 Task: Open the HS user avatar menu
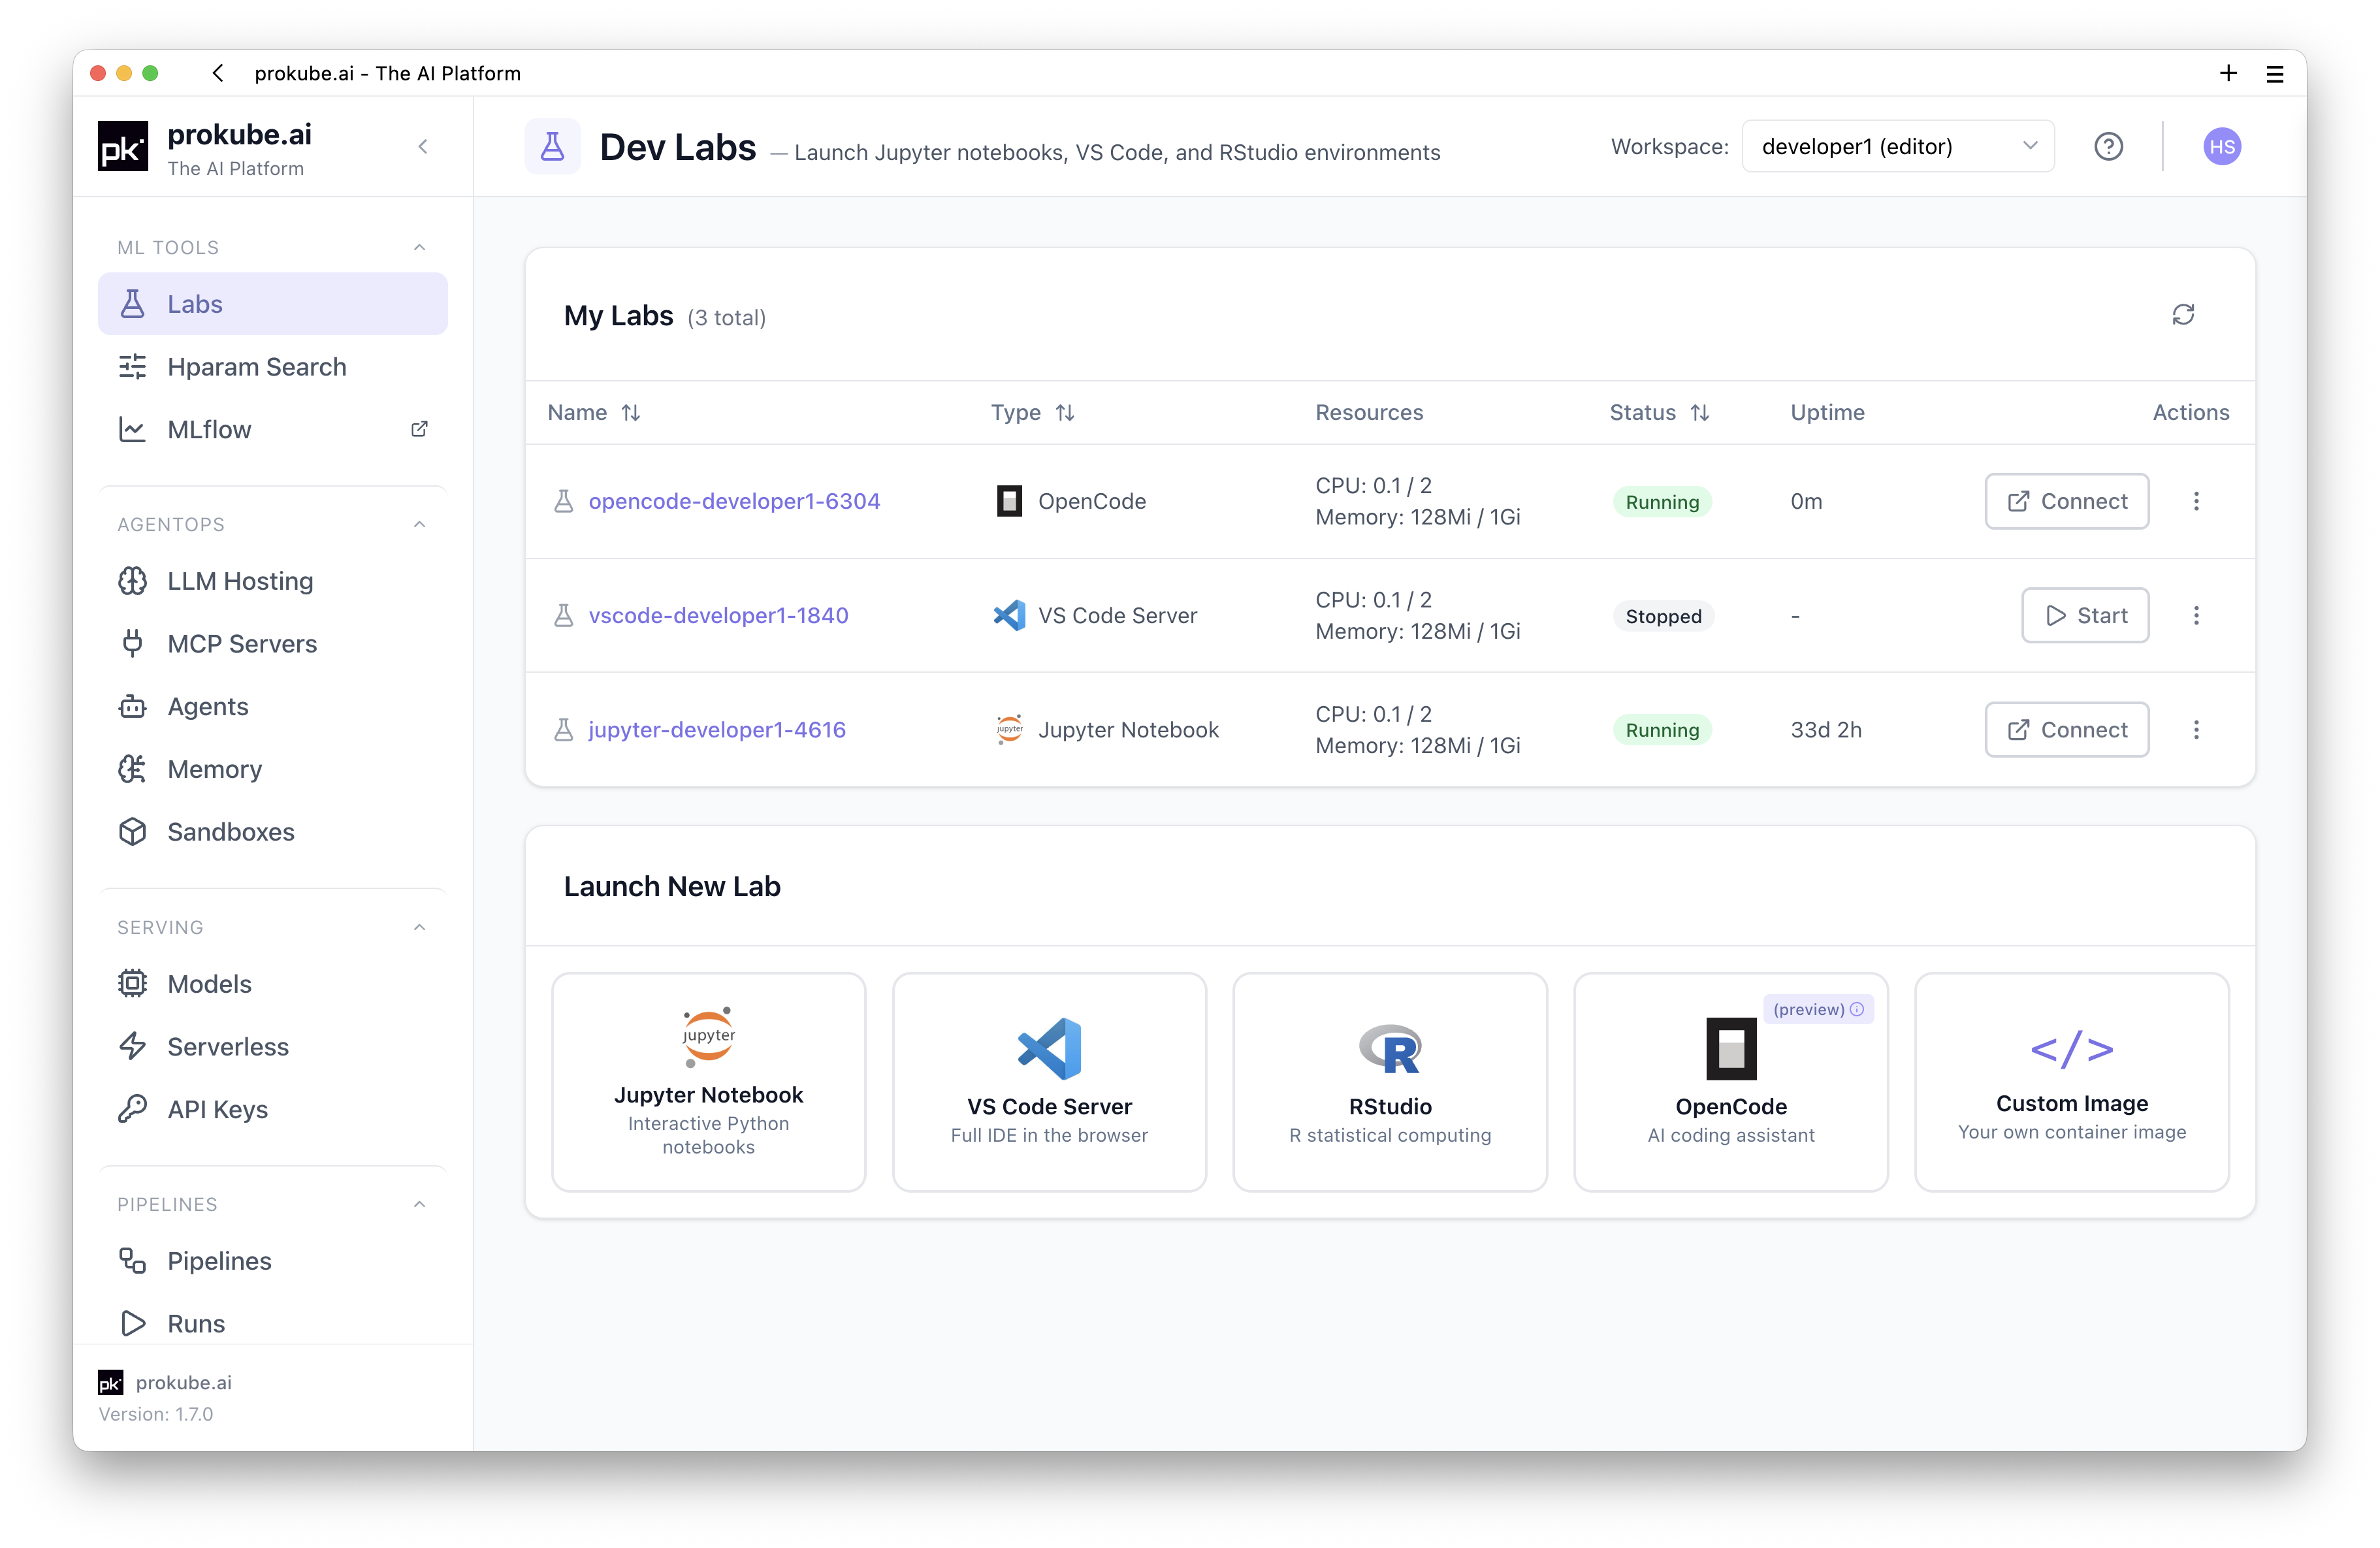point(2221,147)
